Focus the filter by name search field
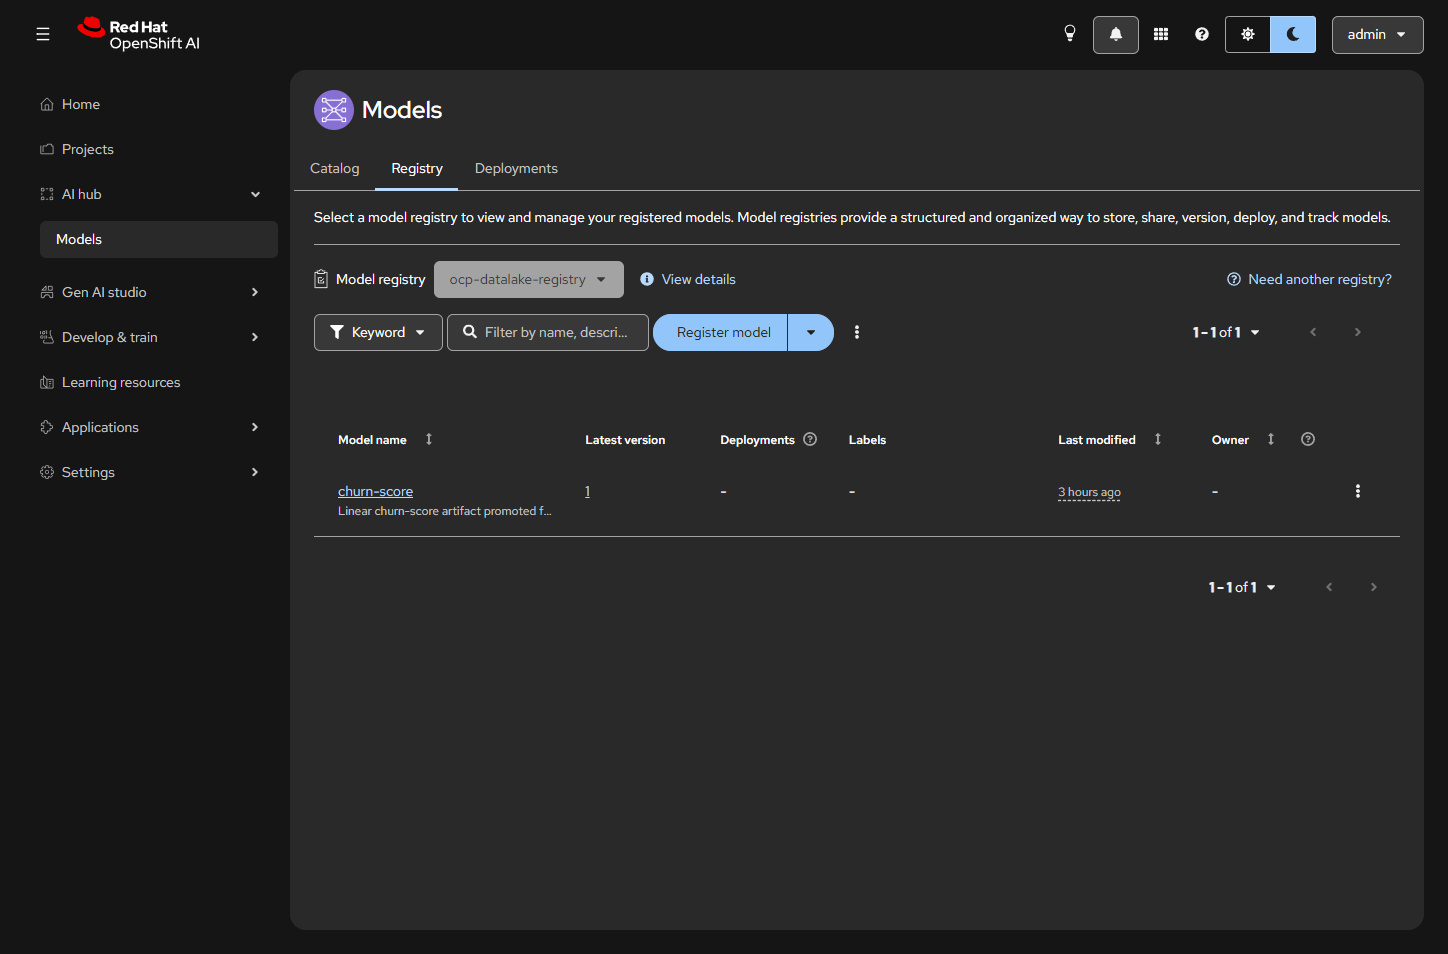Viewport: 1448px width, 954px height. click(548, 332)
